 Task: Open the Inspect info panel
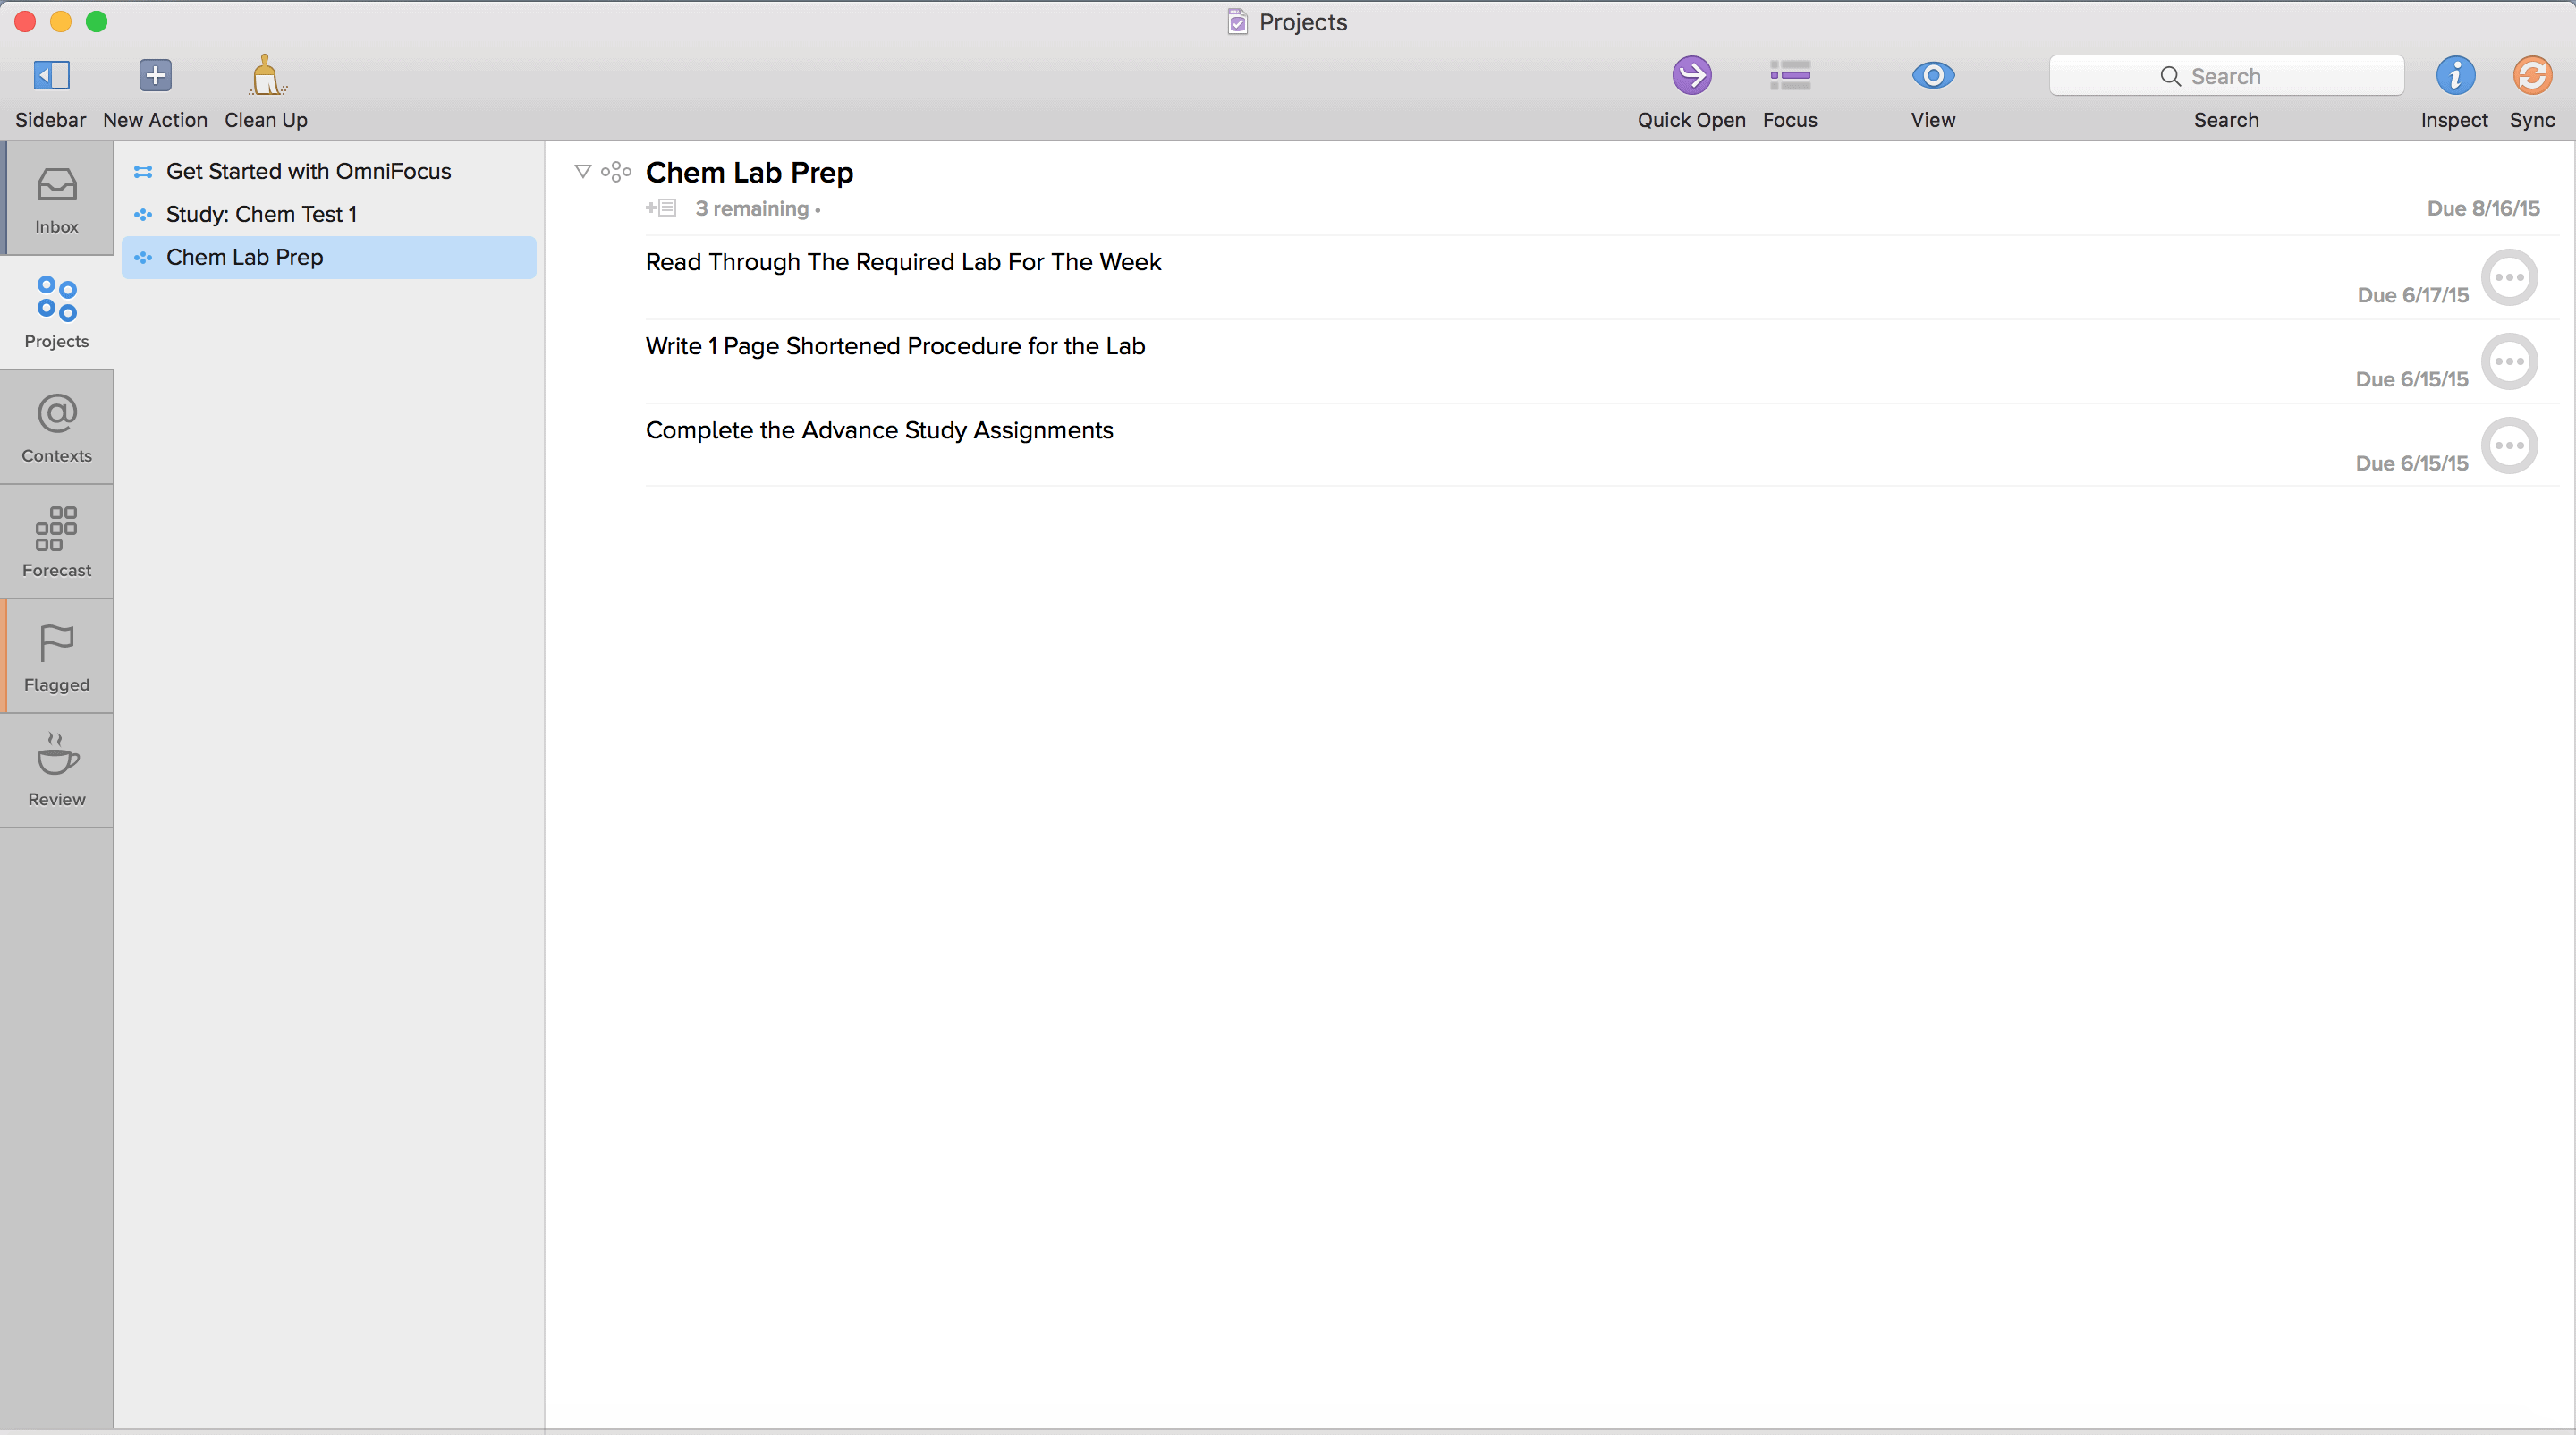click(2454, 75)
